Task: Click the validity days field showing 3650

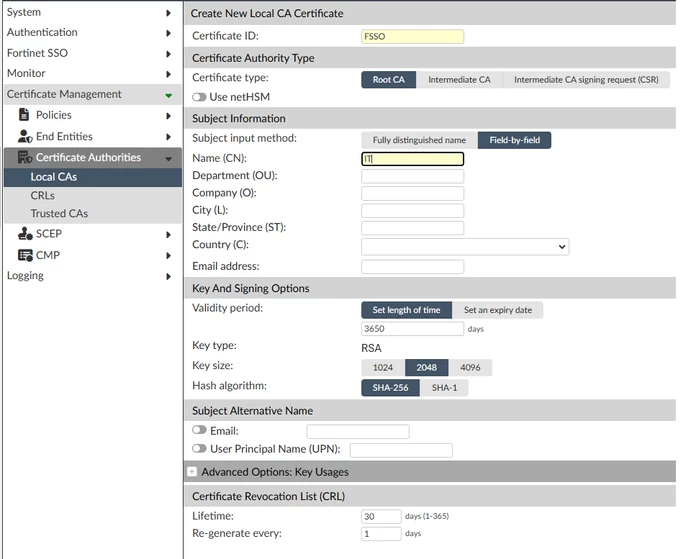Action: [412, 328]
